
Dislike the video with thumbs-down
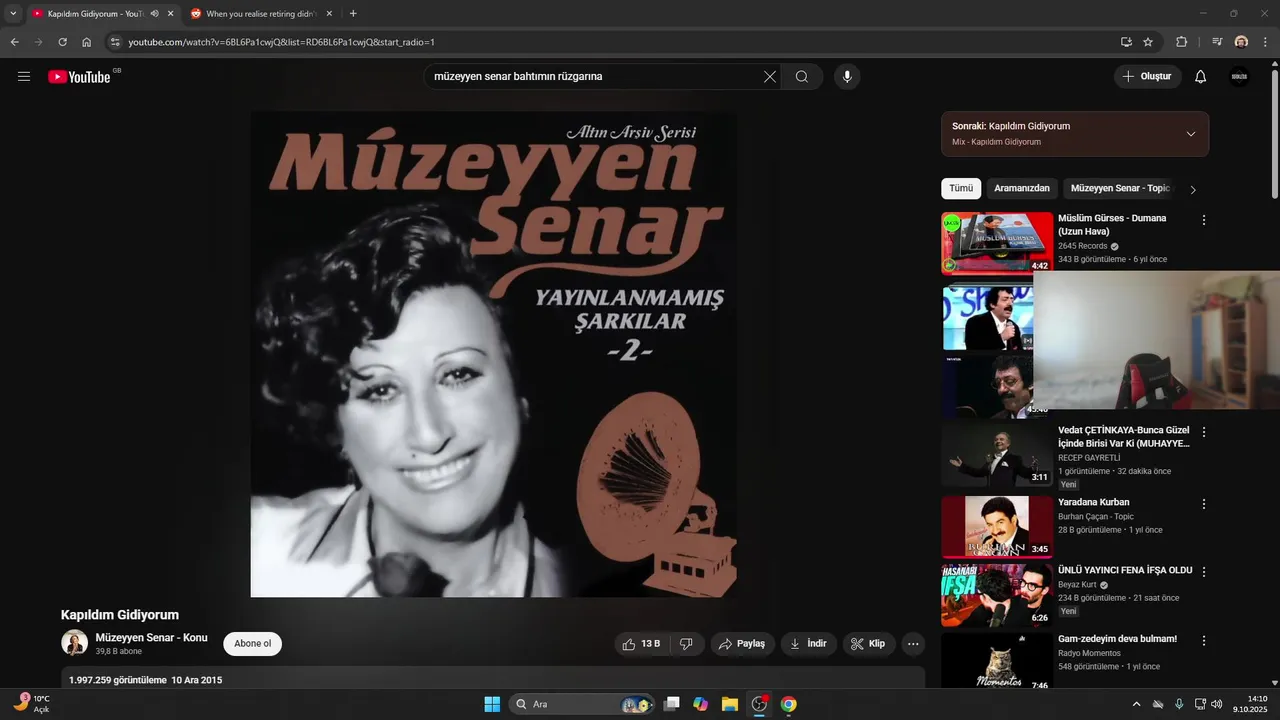click(686, 644)
